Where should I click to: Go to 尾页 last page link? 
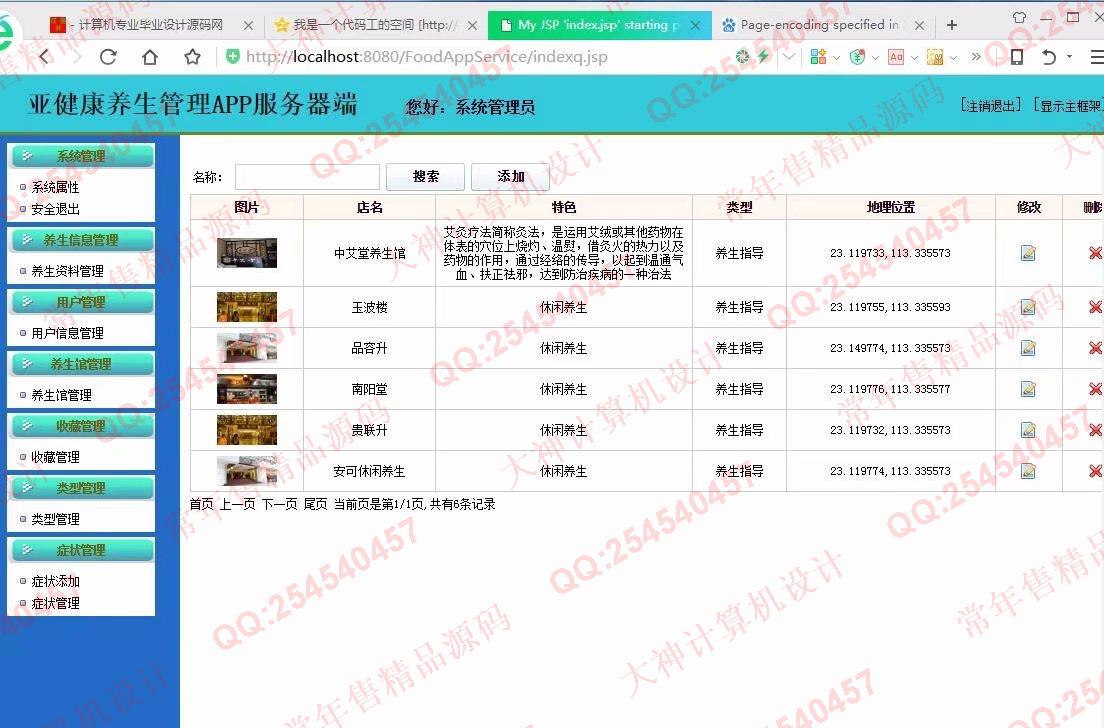click(x=315, y=504)
